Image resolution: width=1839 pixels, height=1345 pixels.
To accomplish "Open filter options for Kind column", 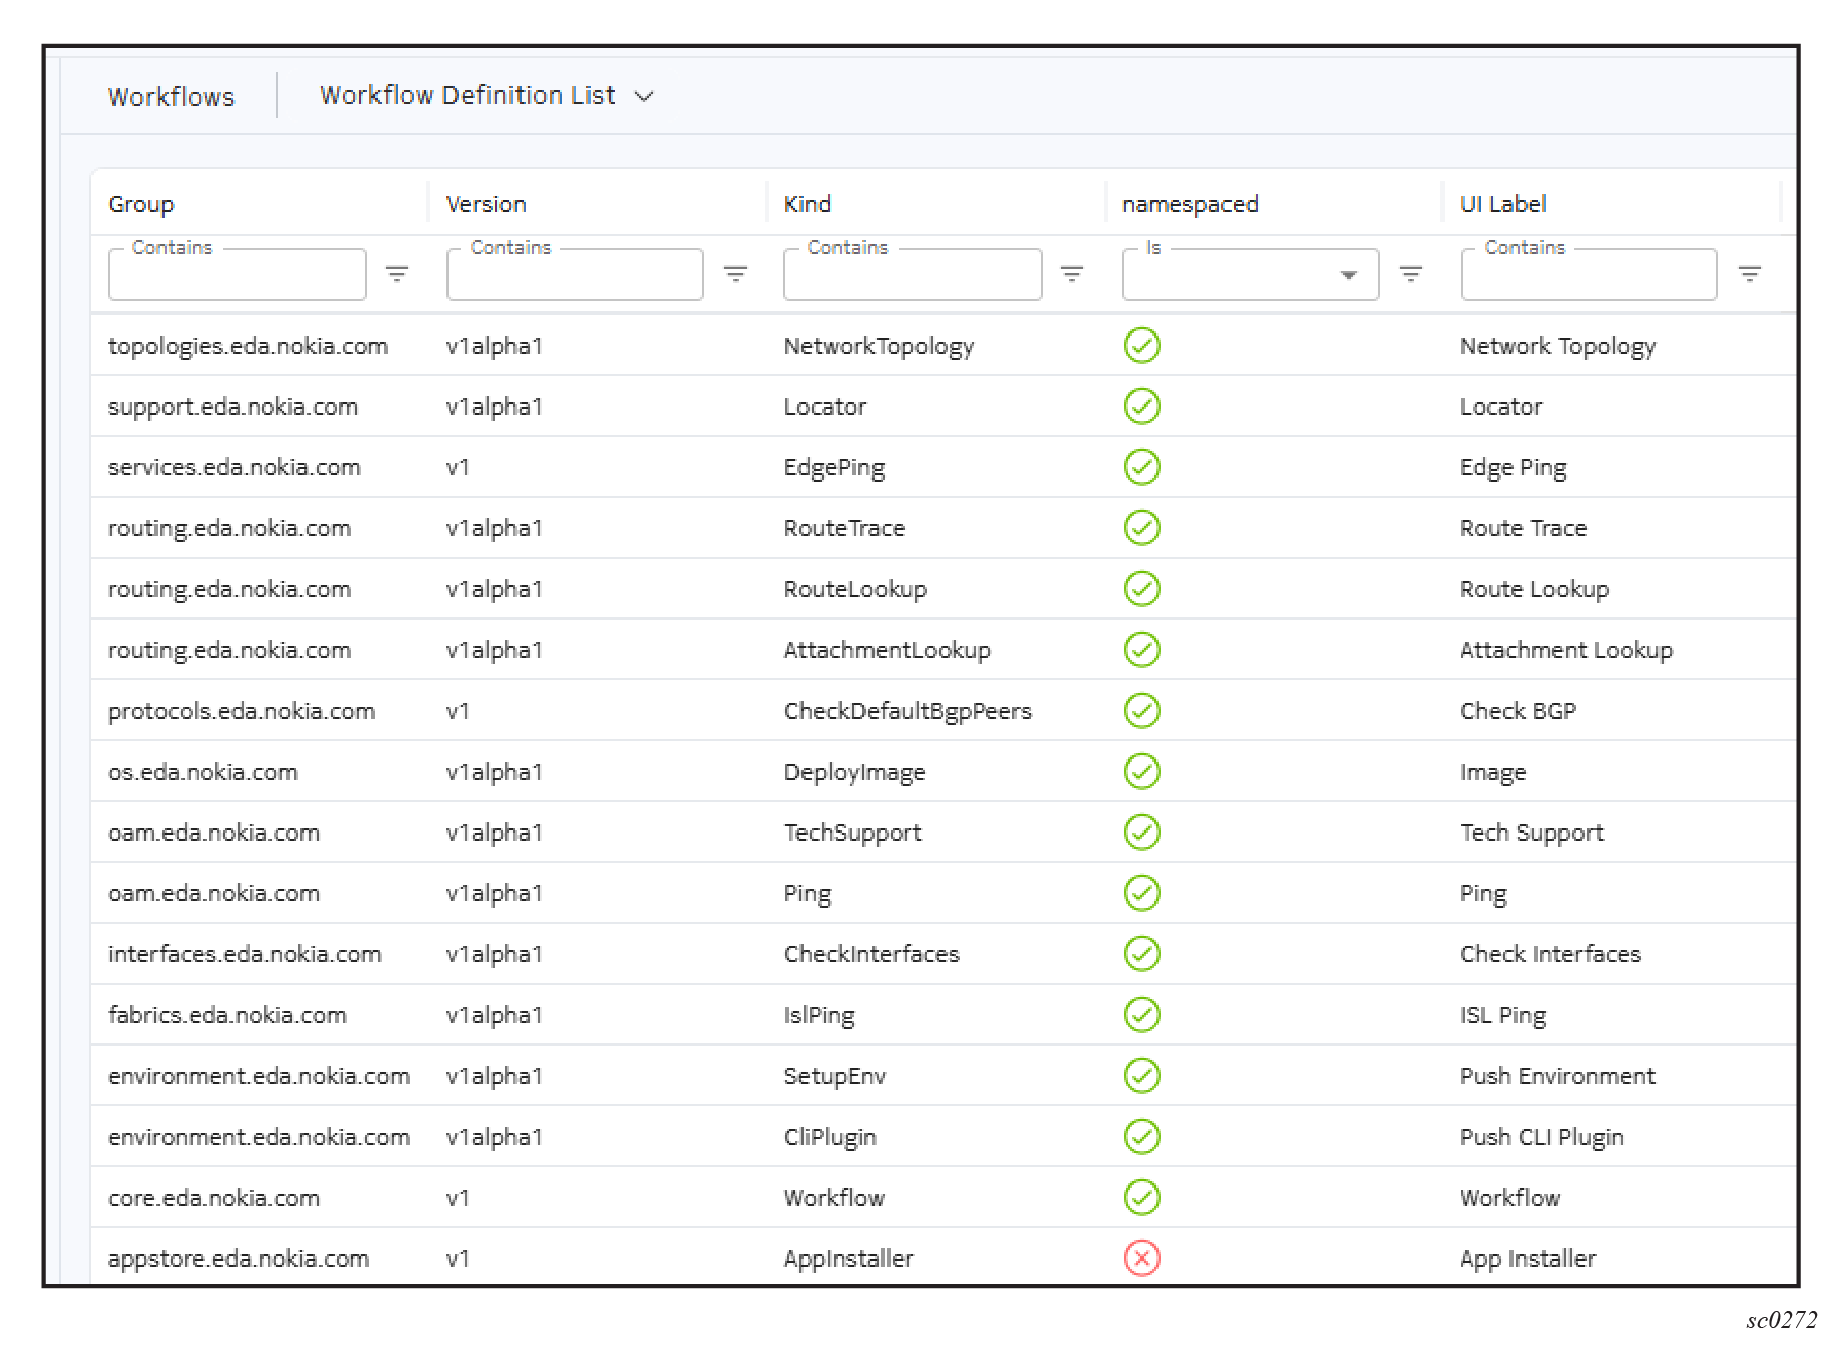I will pos(1072,274).
